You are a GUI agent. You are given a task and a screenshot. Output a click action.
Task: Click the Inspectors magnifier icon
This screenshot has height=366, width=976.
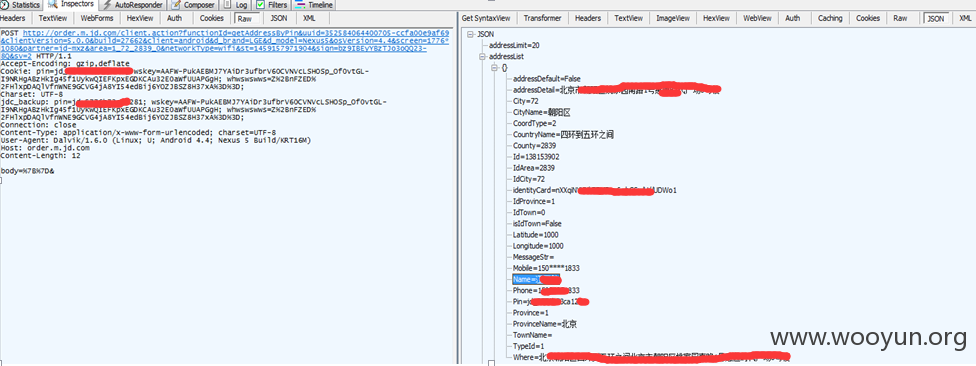tap(53, 4)
